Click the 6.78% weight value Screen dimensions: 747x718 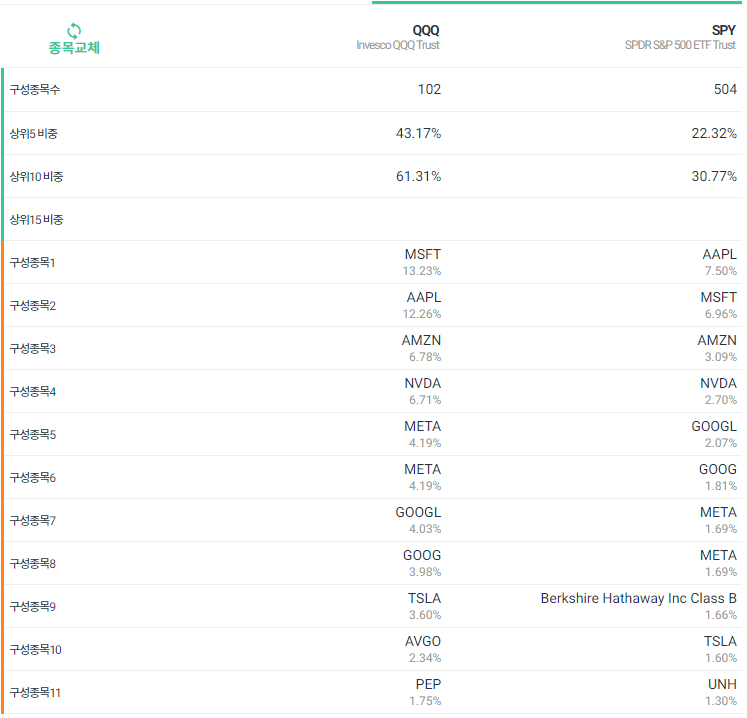(x=425, y=357)
